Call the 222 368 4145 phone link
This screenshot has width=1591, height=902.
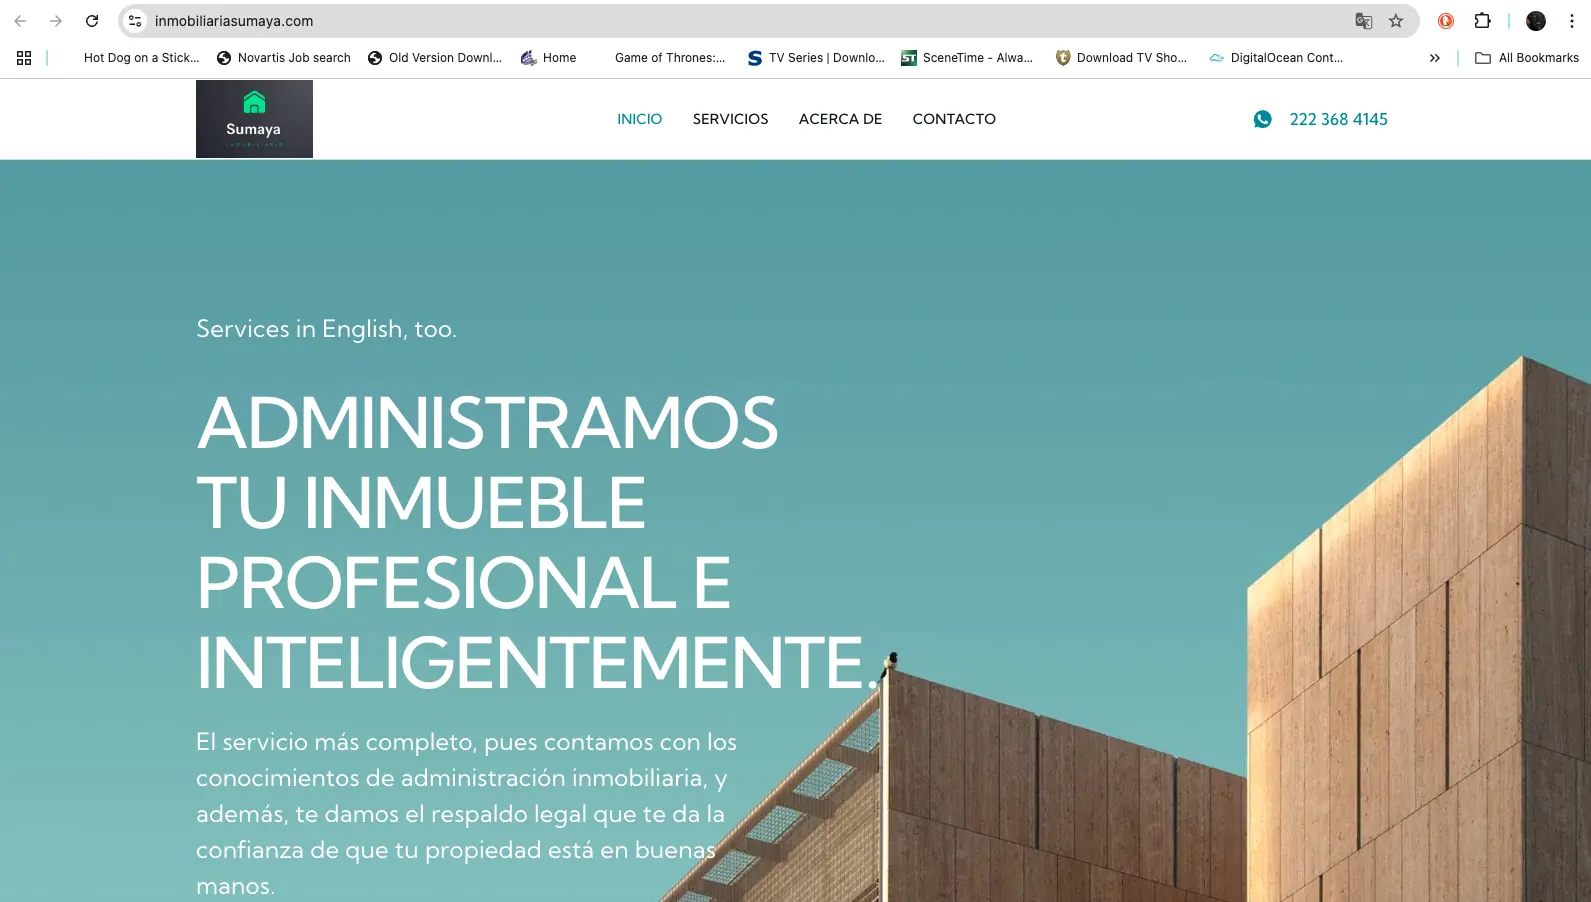(x=1338, y=119)
